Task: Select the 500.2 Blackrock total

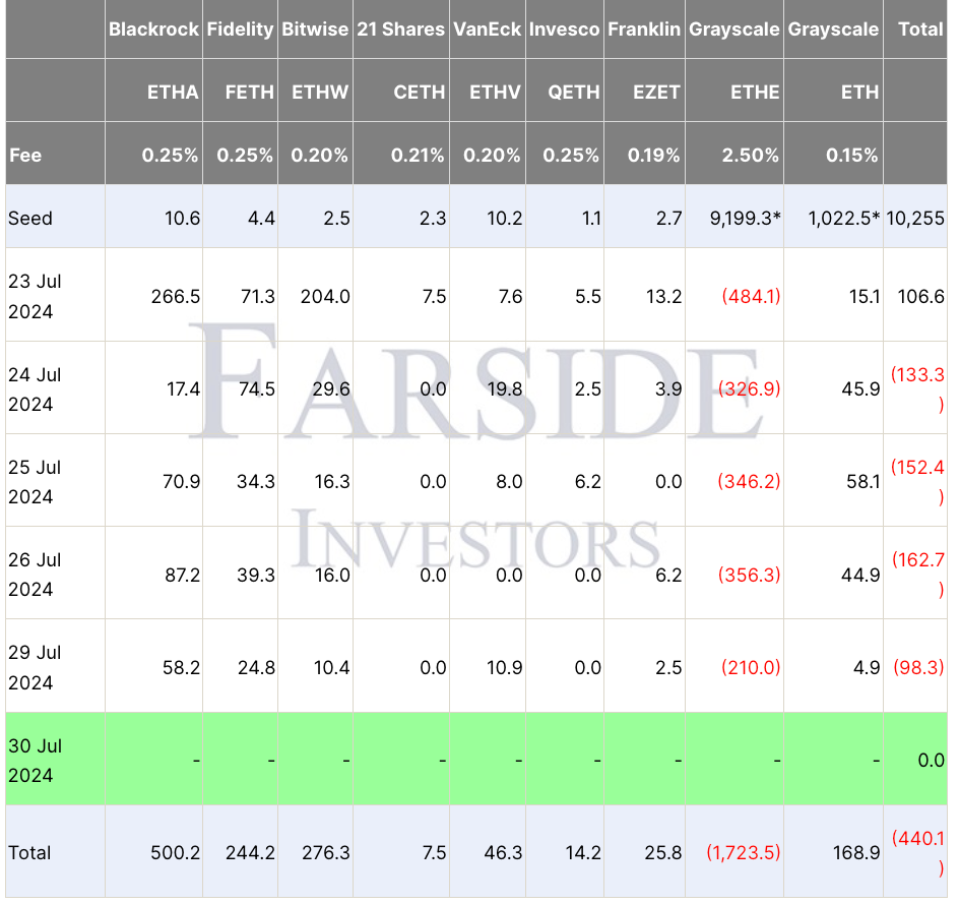Action: coord(176,852)
